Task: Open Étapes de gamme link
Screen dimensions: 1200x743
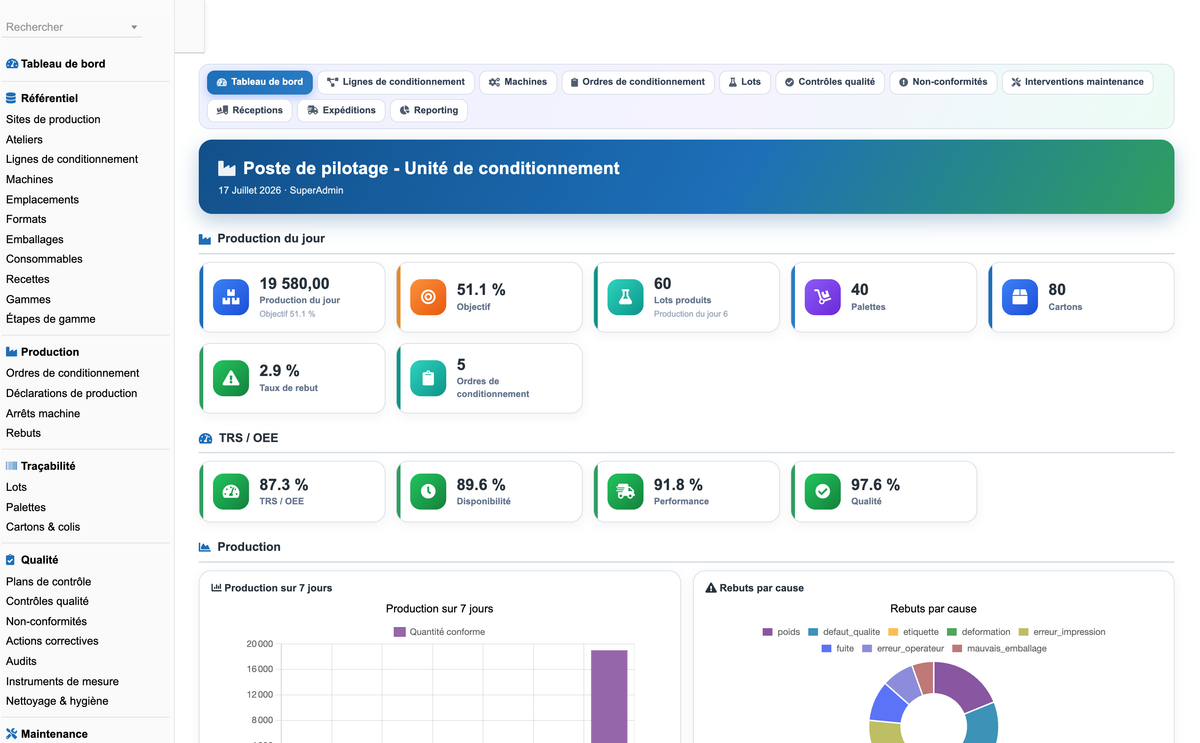Action: 51,319
